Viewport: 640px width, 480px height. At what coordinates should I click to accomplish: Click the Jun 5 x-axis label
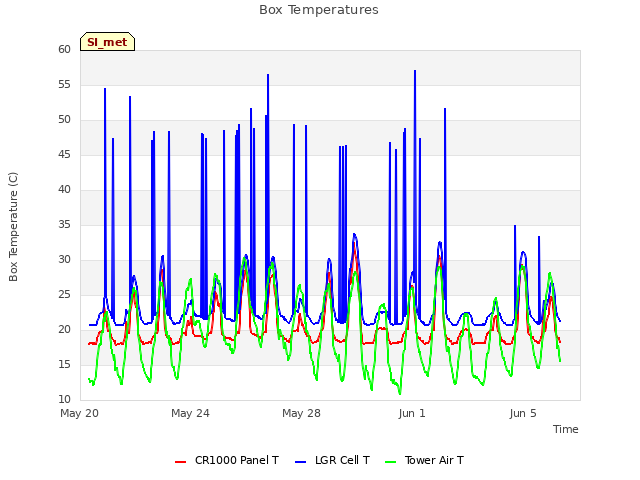[x=523, y=413]
